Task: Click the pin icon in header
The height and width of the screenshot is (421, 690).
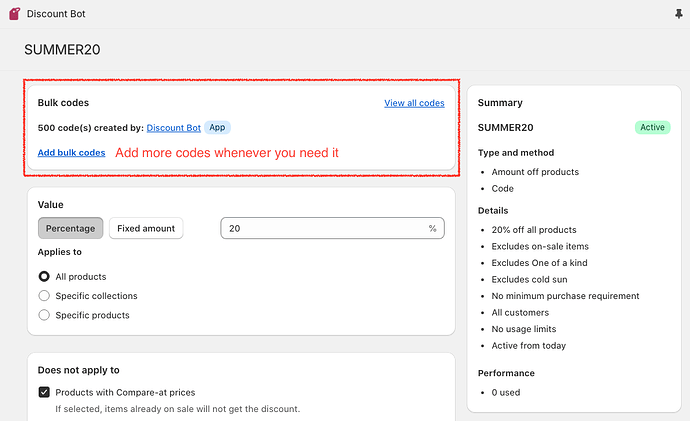Action: point(679,13)
